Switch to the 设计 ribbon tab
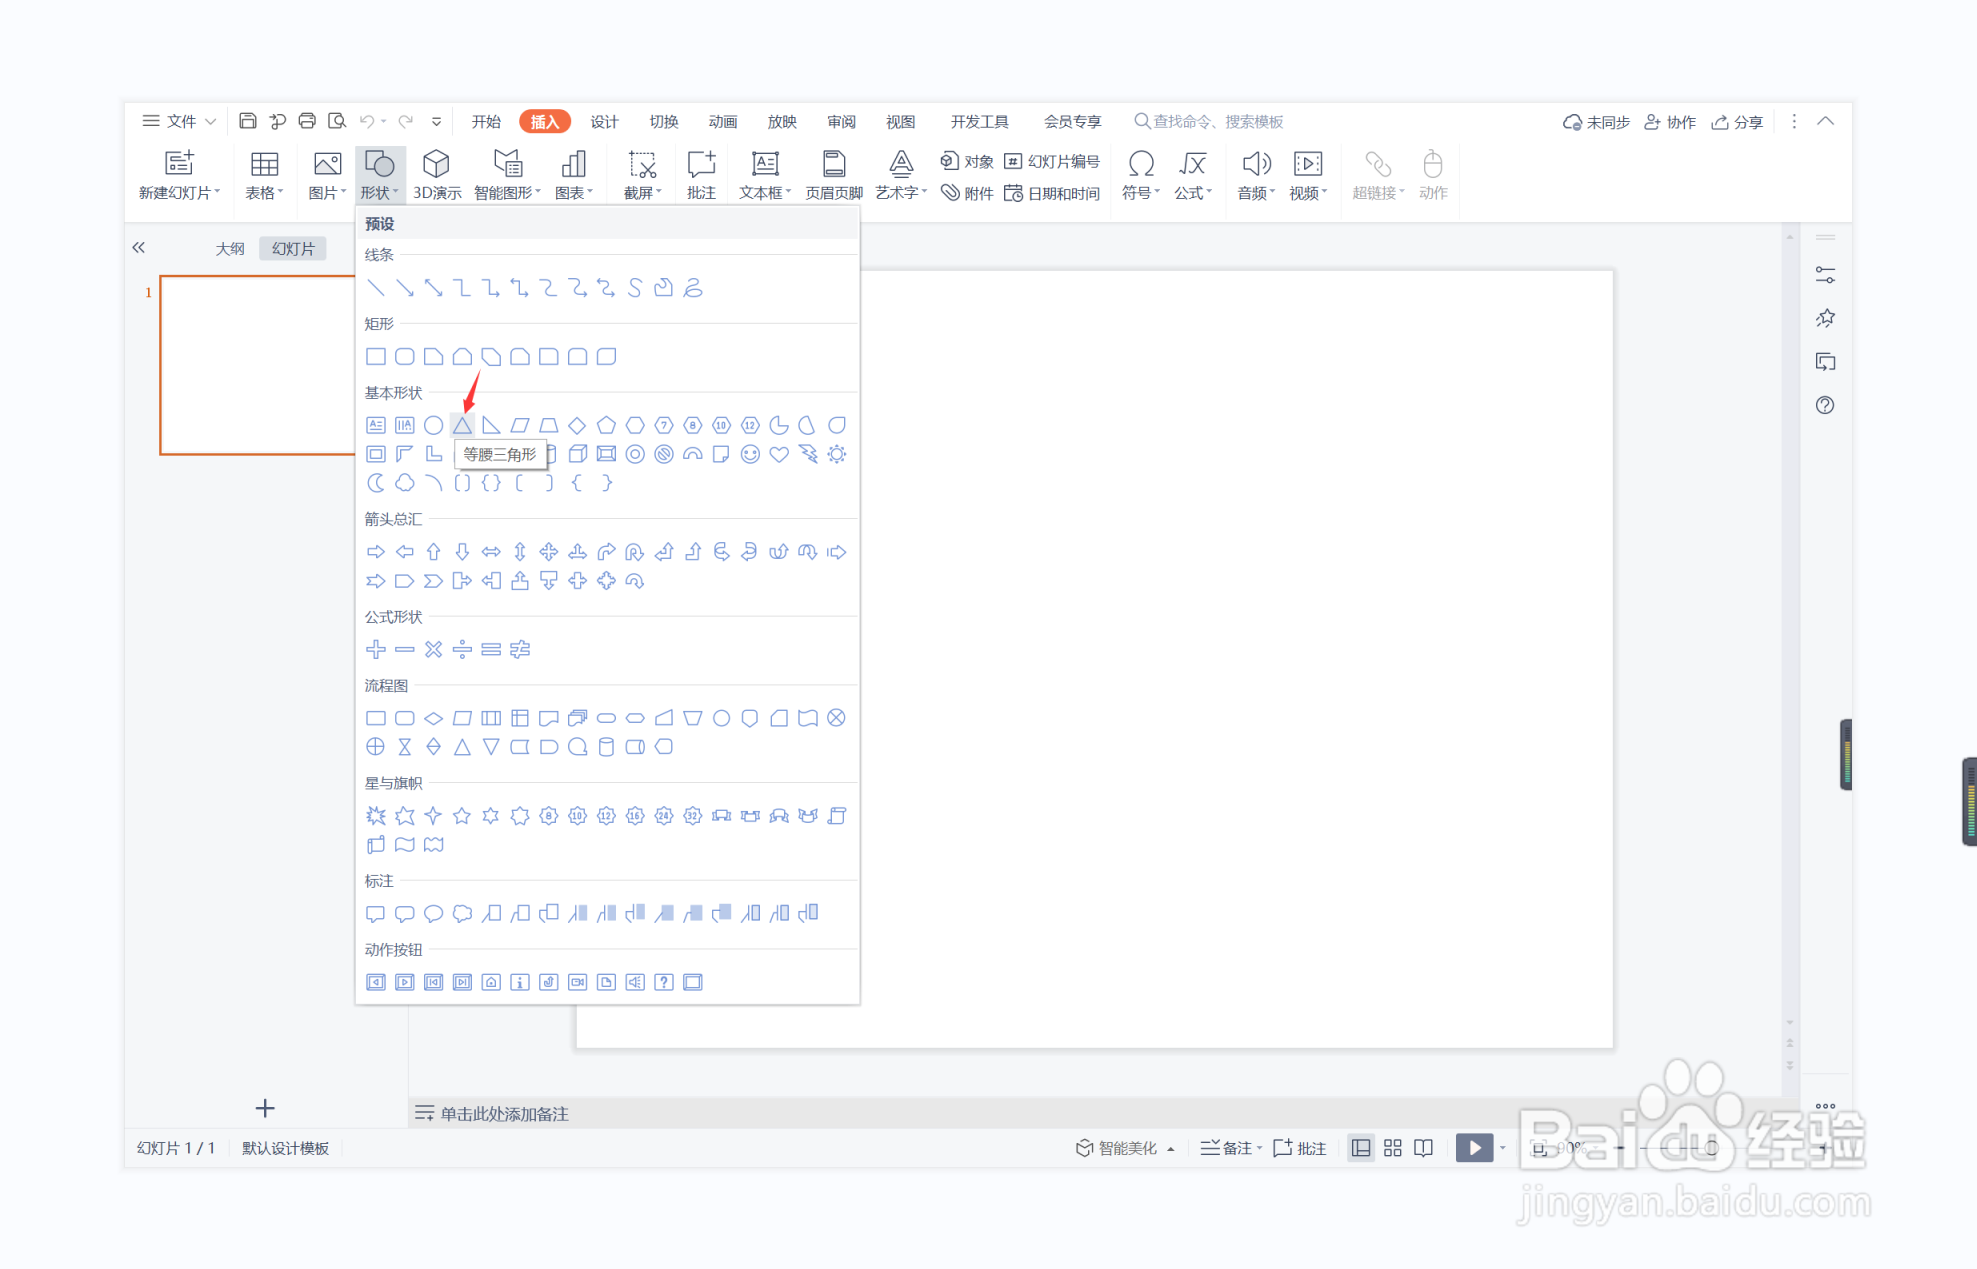The image size is (1977, 1269). click(604, 121)
